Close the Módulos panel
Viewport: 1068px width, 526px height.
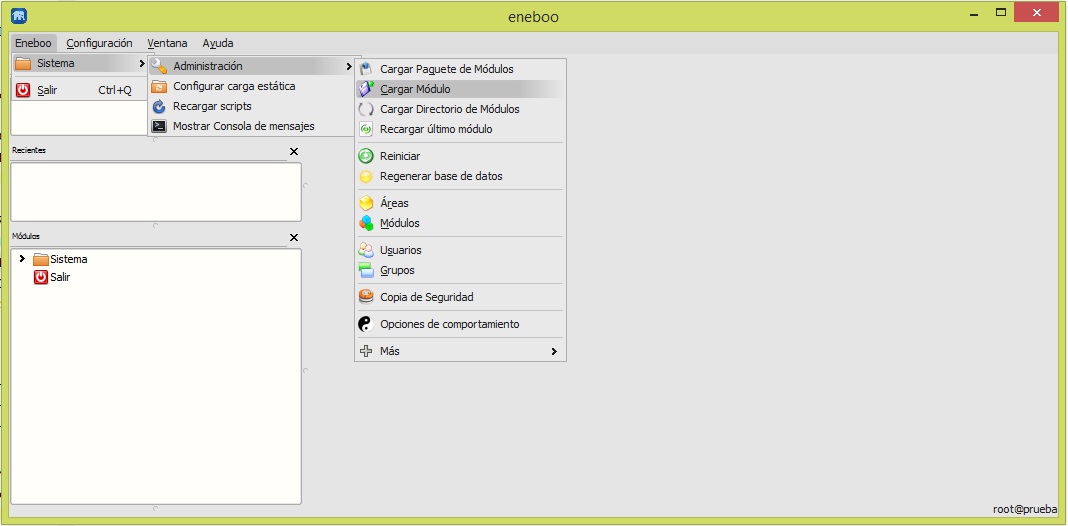tap(294, 238)
